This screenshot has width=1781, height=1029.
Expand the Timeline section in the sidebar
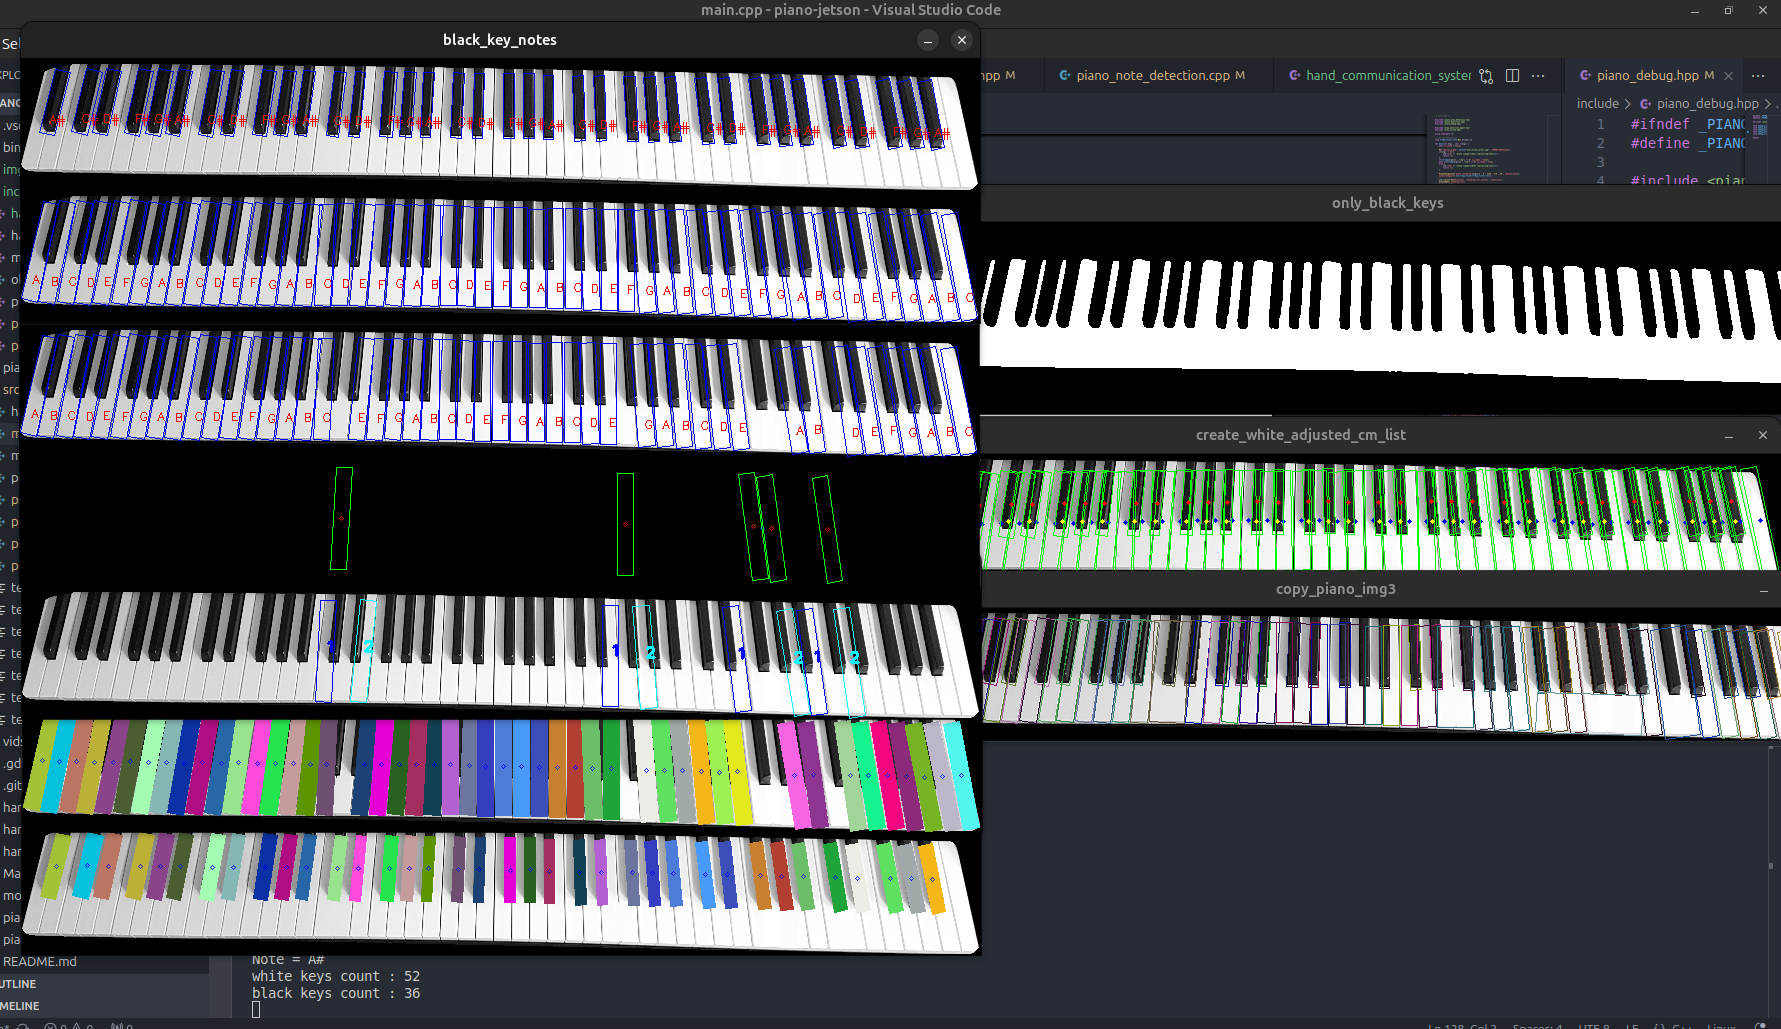pos(20,1006)
